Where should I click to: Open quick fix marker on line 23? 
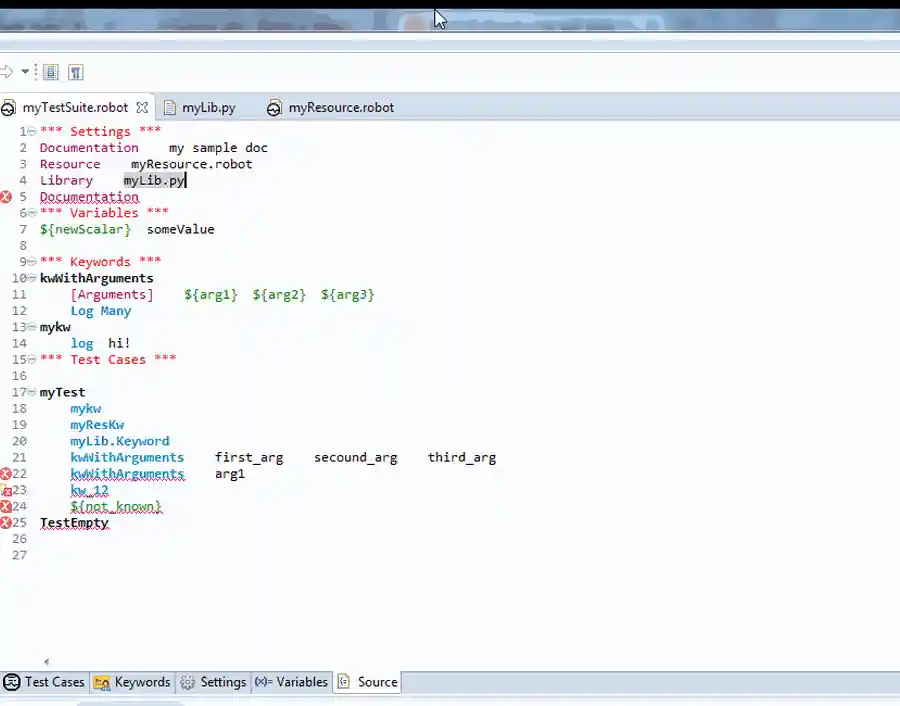point(6,490)
